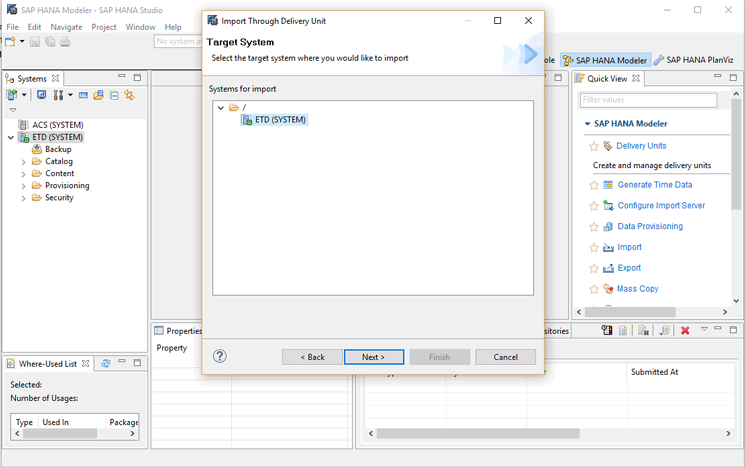Collapse the SAP HANA Modeler section in Quick View

click(587, 124)
